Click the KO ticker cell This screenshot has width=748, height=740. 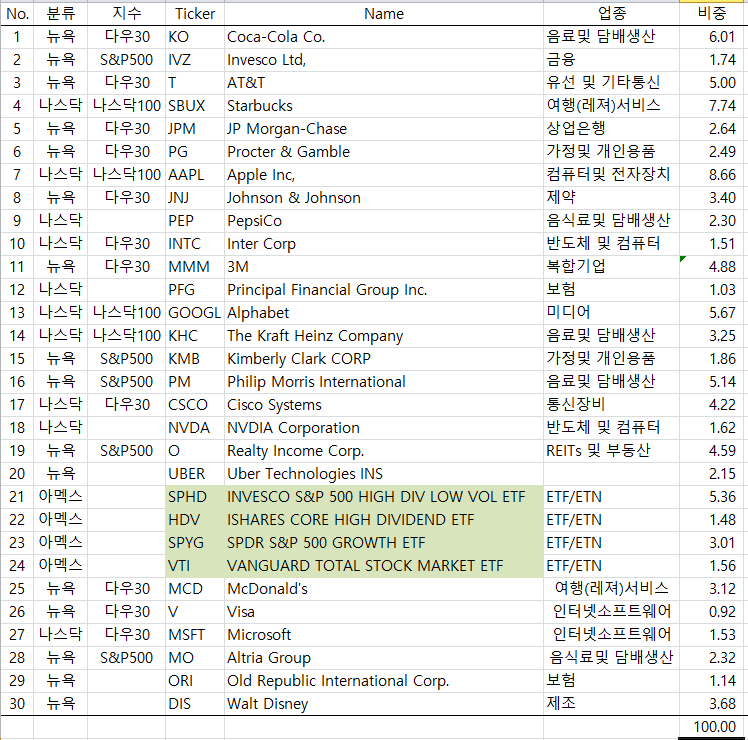point(195,37)
